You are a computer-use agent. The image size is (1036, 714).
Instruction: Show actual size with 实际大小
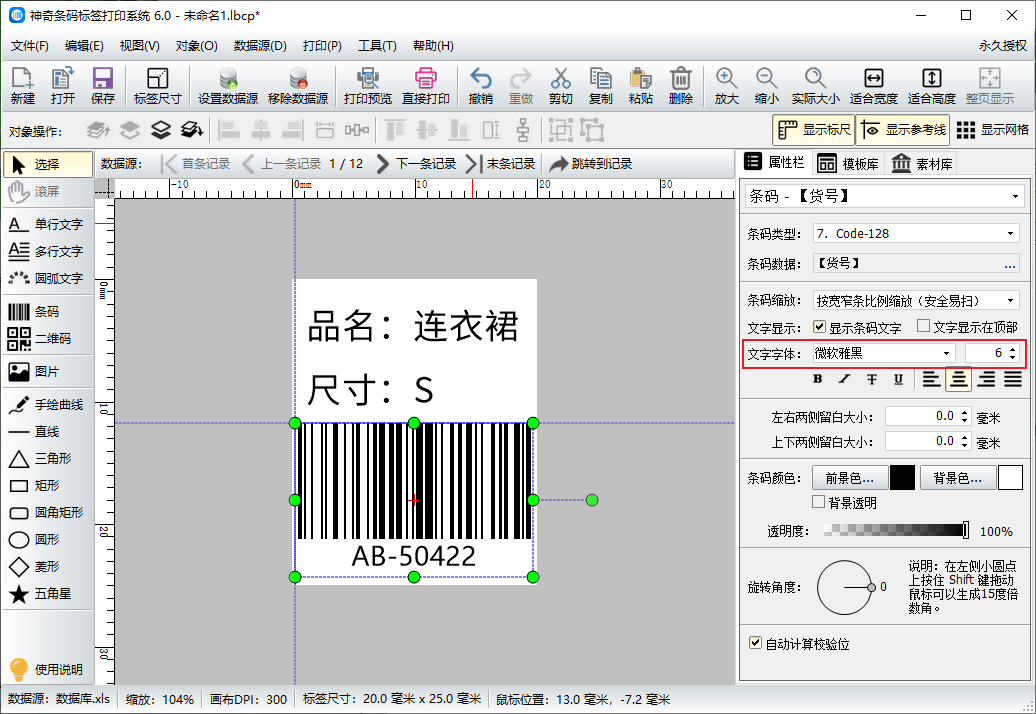816,86
